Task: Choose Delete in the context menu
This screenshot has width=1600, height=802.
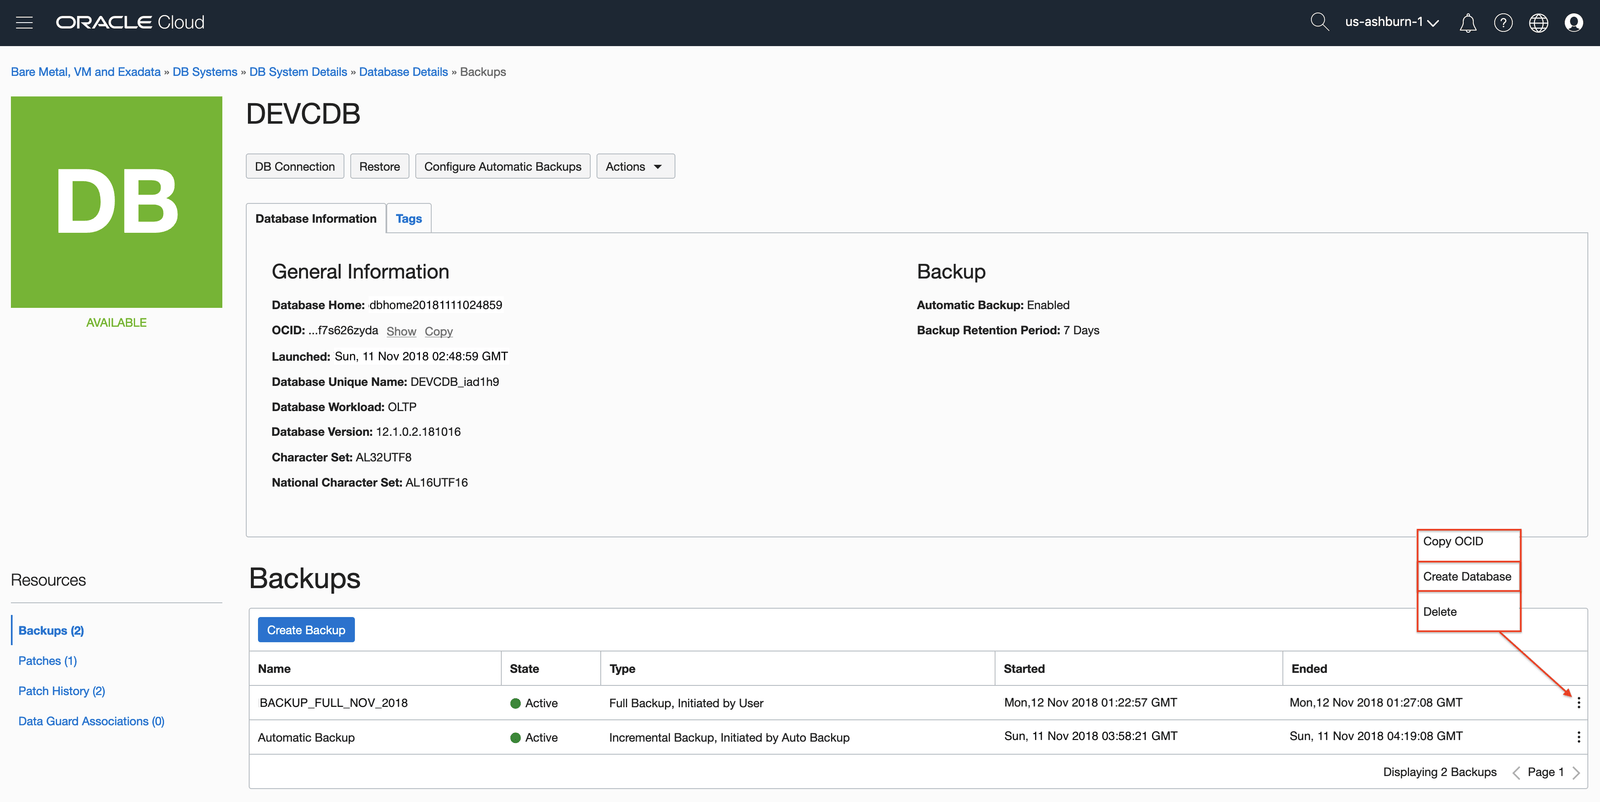Action: click(x=1440, y=612)
